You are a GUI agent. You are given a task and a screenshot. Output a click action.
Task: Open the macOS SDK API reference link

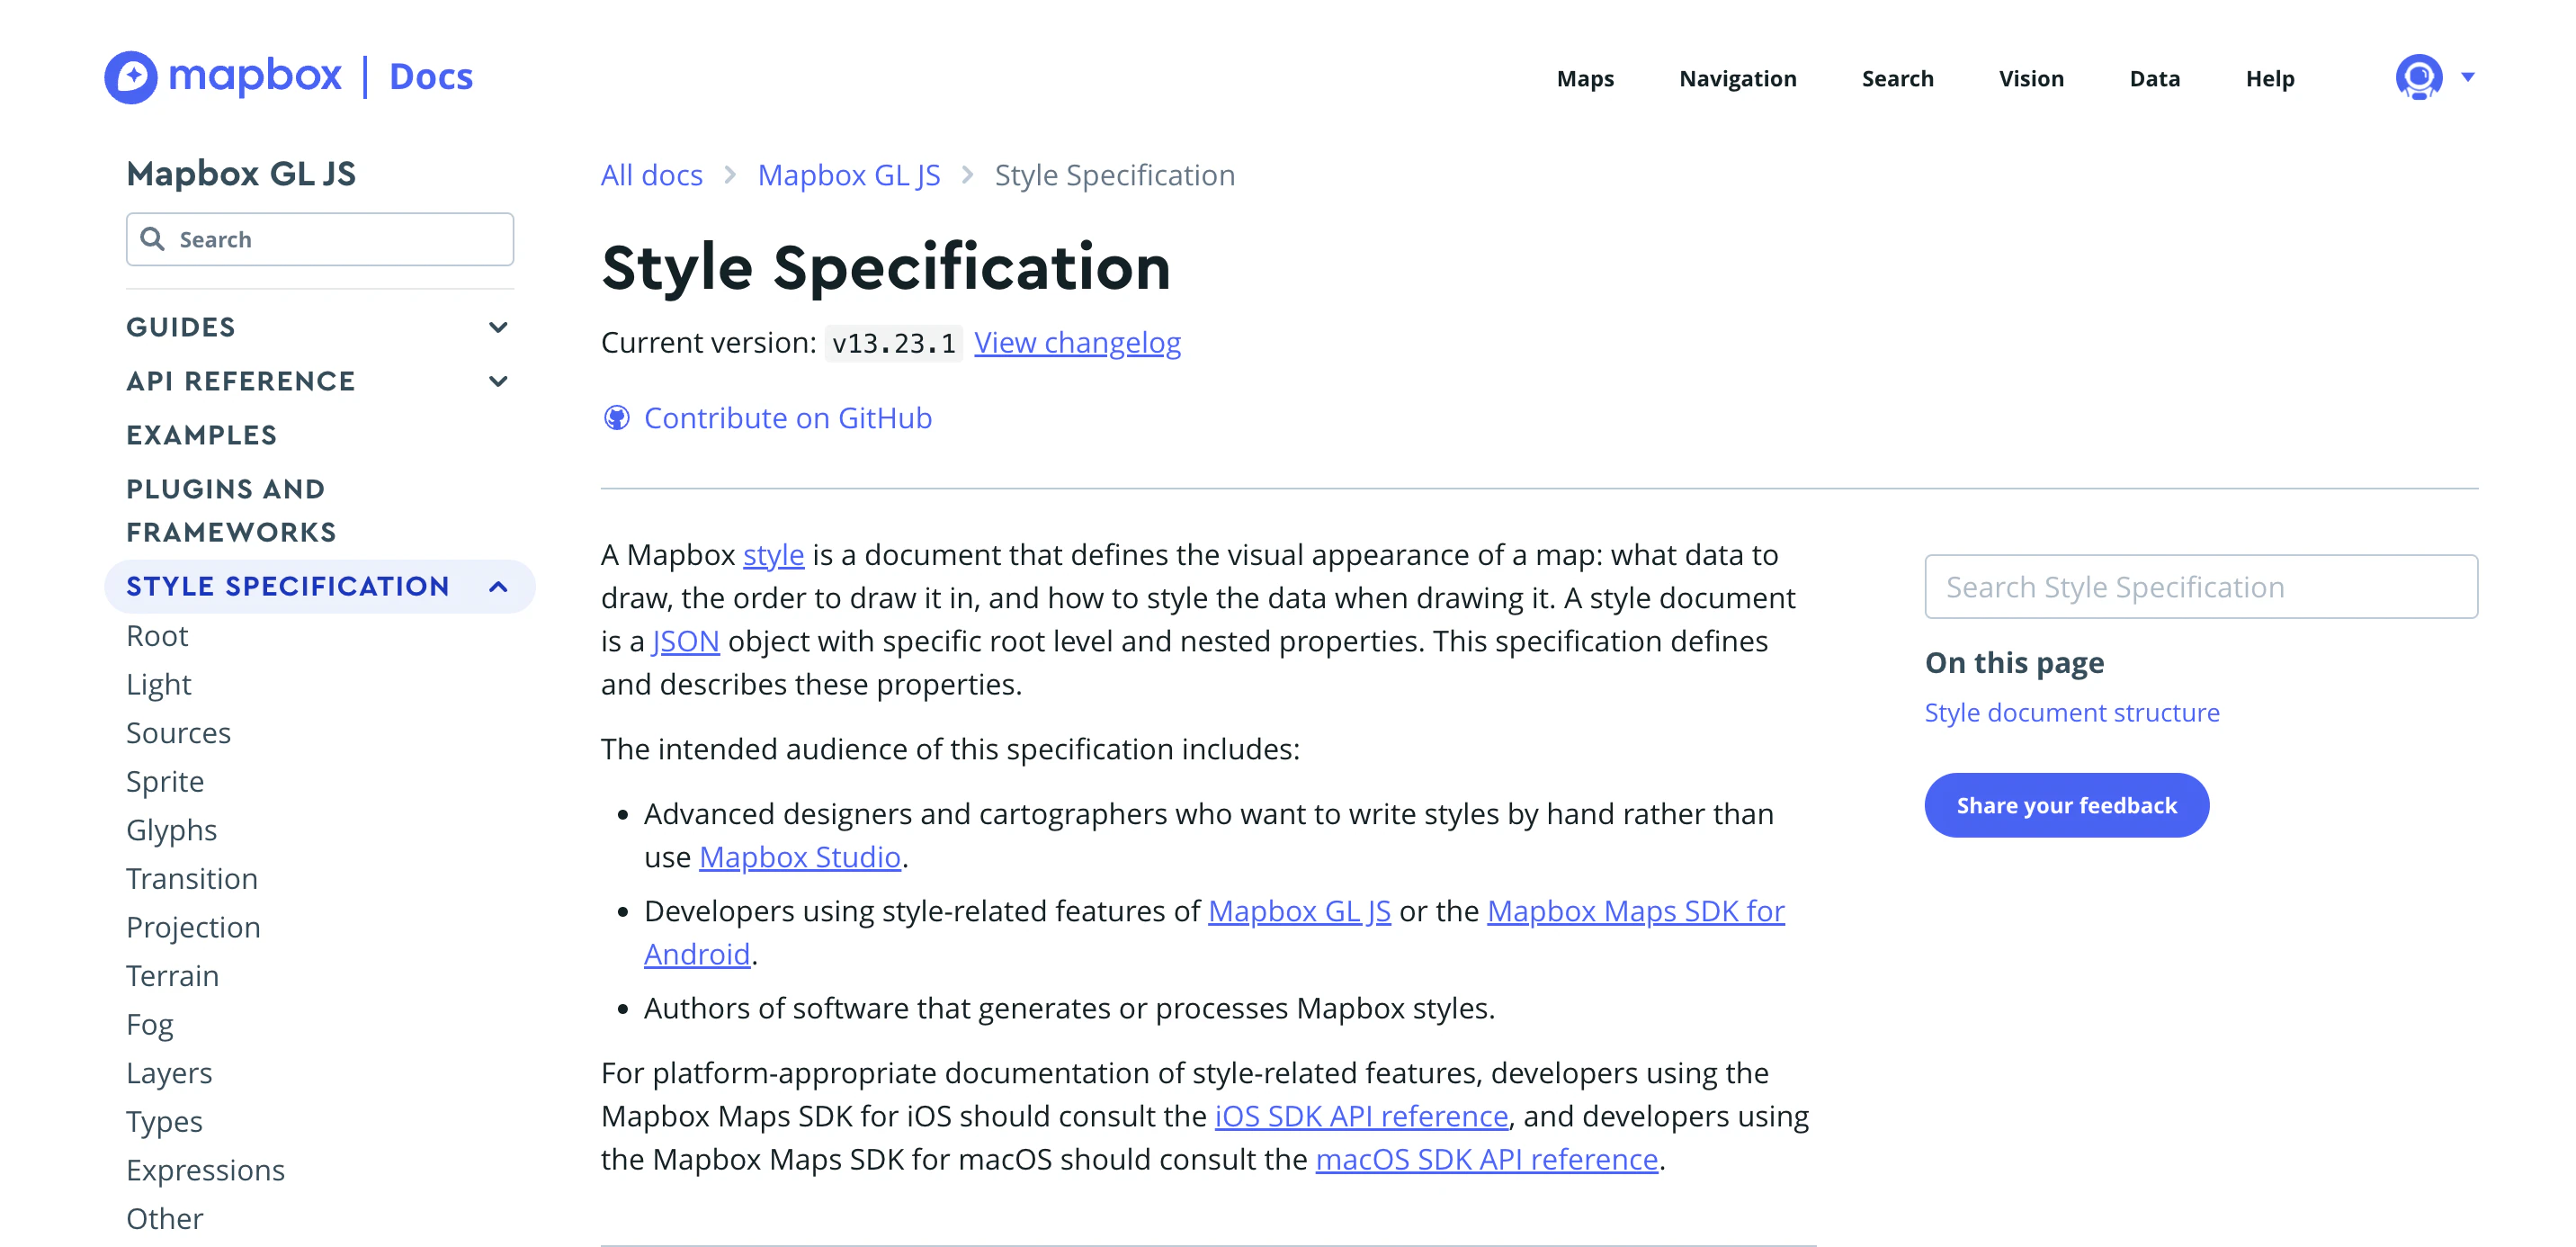coord(1487,1159)
